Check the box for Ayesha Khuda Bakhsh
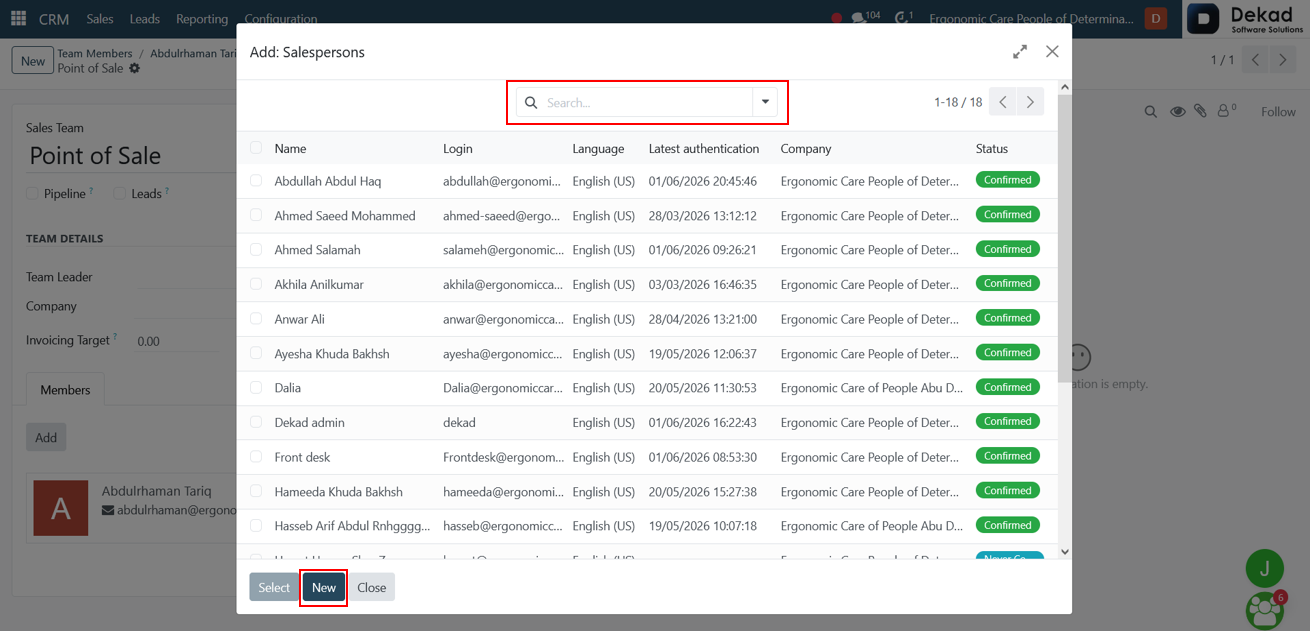 pyautogui.click(x=256, y=353)
